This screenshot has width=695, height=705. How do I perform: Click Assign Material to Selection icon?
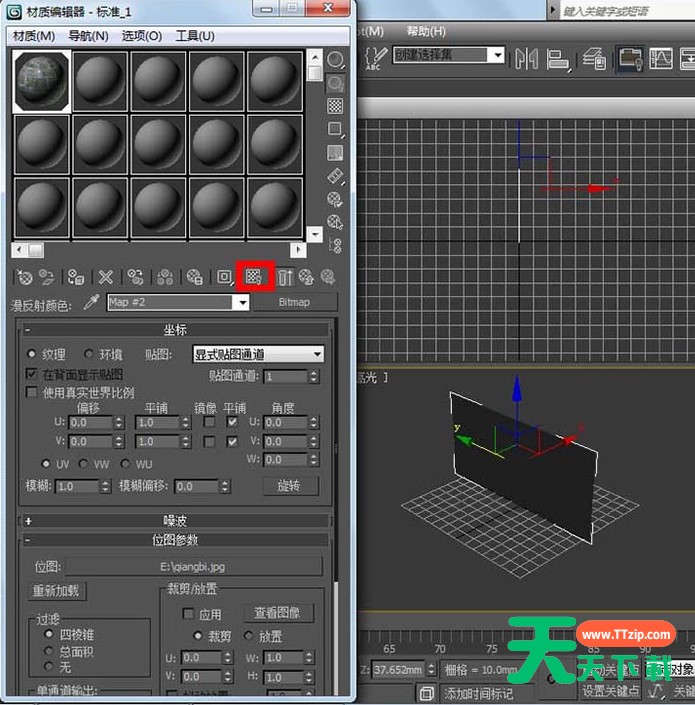(76, 277)
